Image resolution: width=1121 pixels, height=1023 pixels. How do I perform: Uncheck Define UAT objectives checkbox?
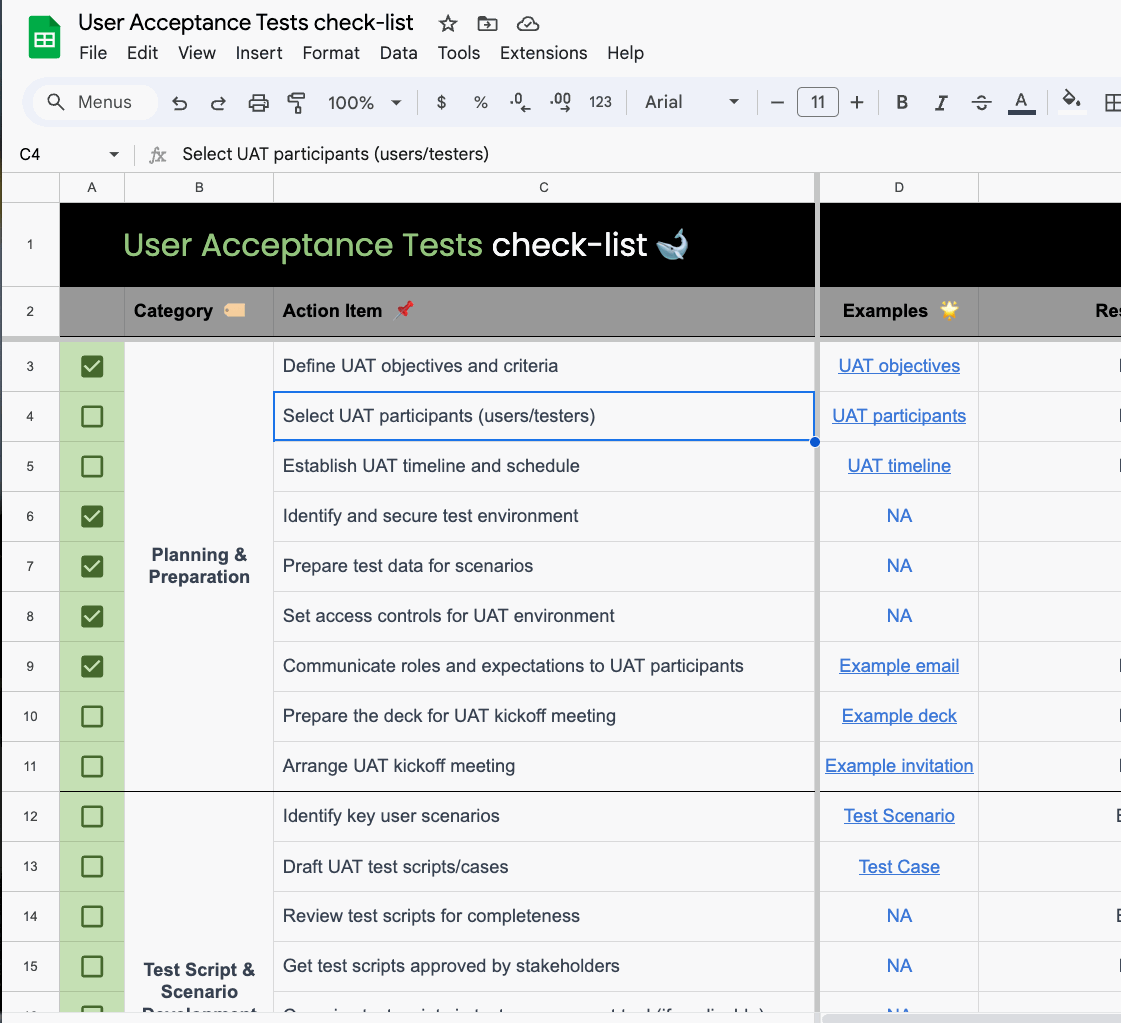click(x=92, y=366)
